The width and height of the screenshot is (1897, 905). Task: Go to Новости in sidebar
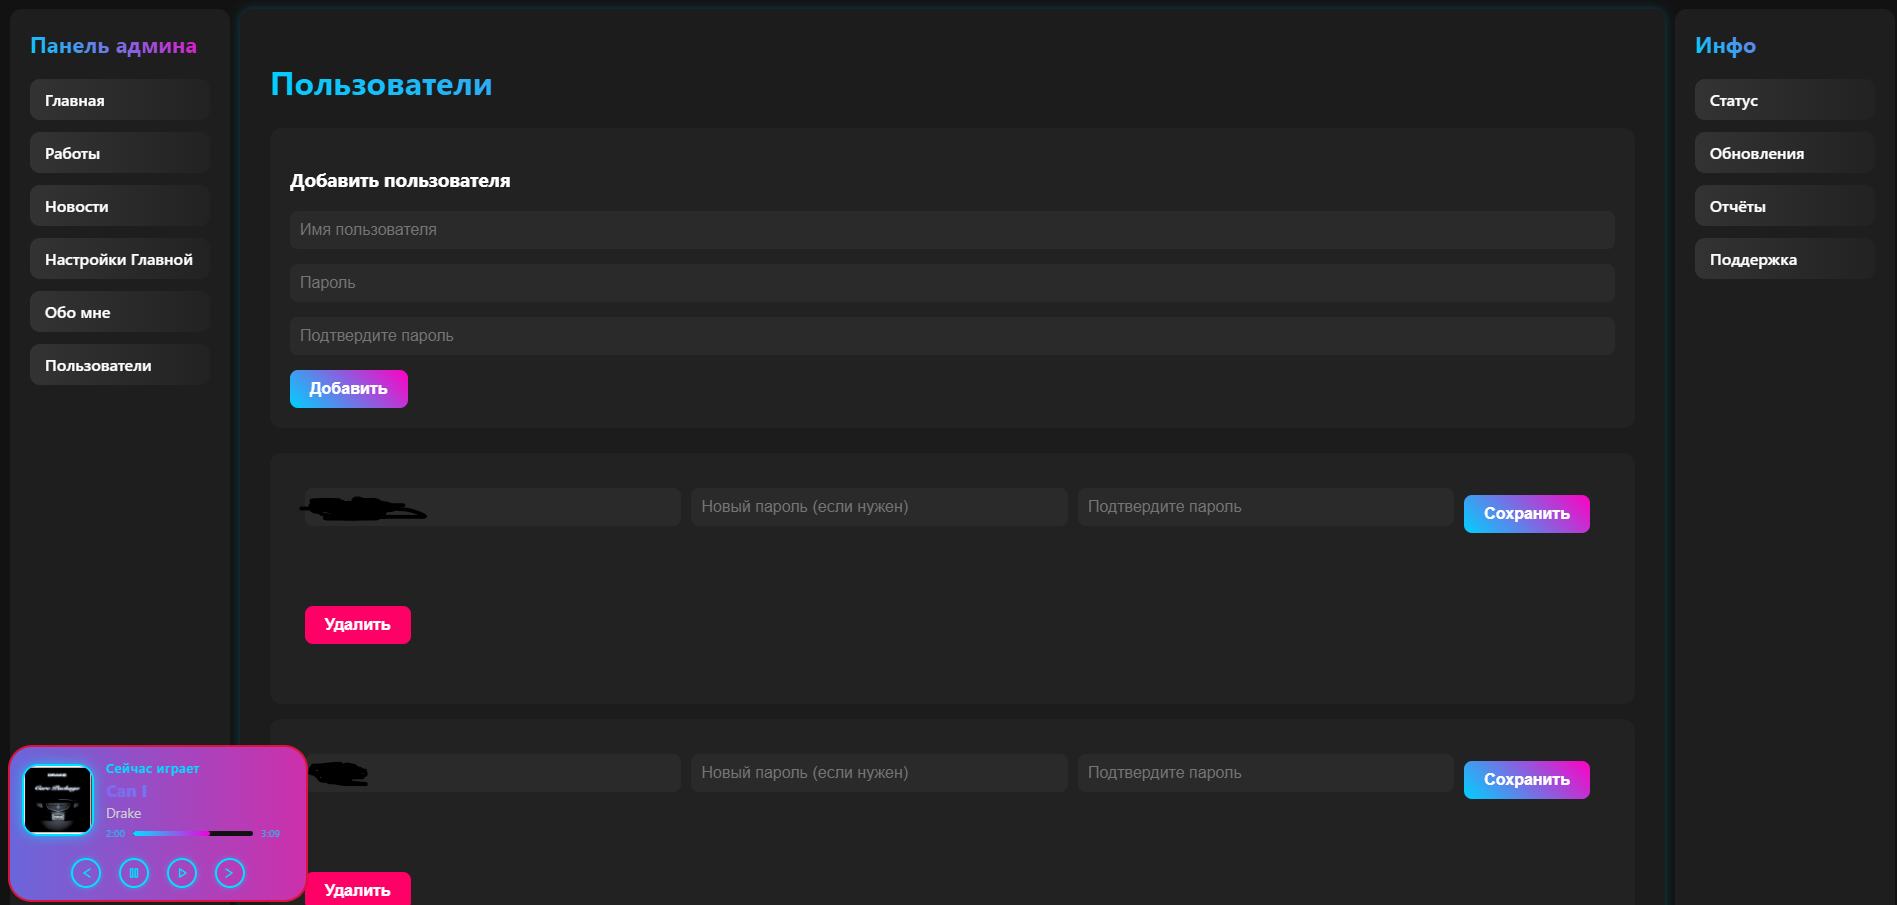pyautogui.click(x=120, y=206)
